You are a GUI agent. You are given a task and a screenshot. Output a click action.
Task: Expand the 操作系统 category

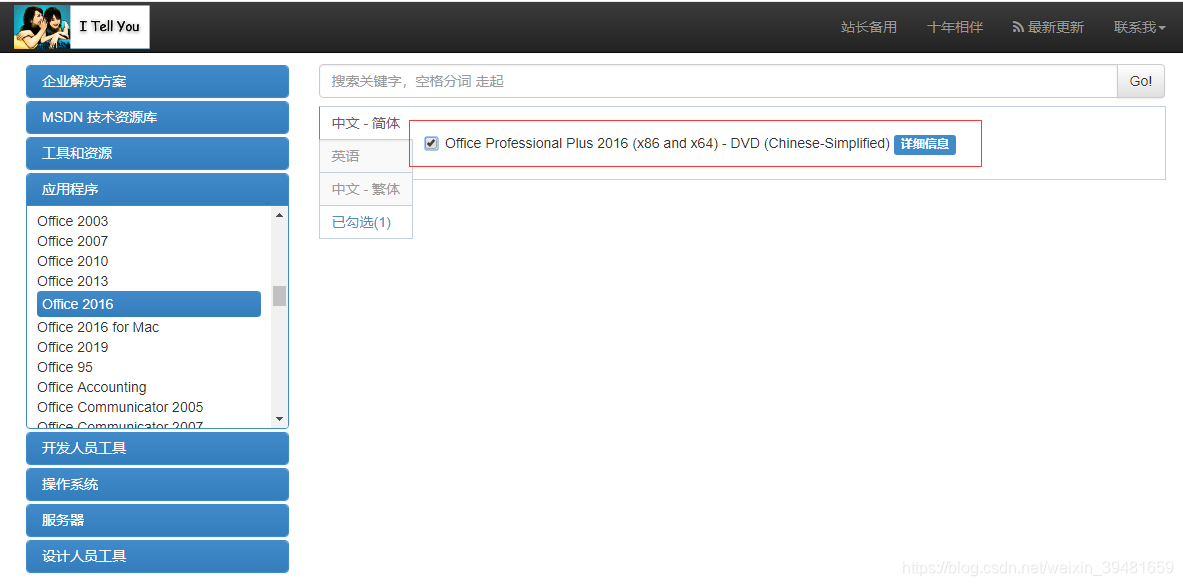157,484
